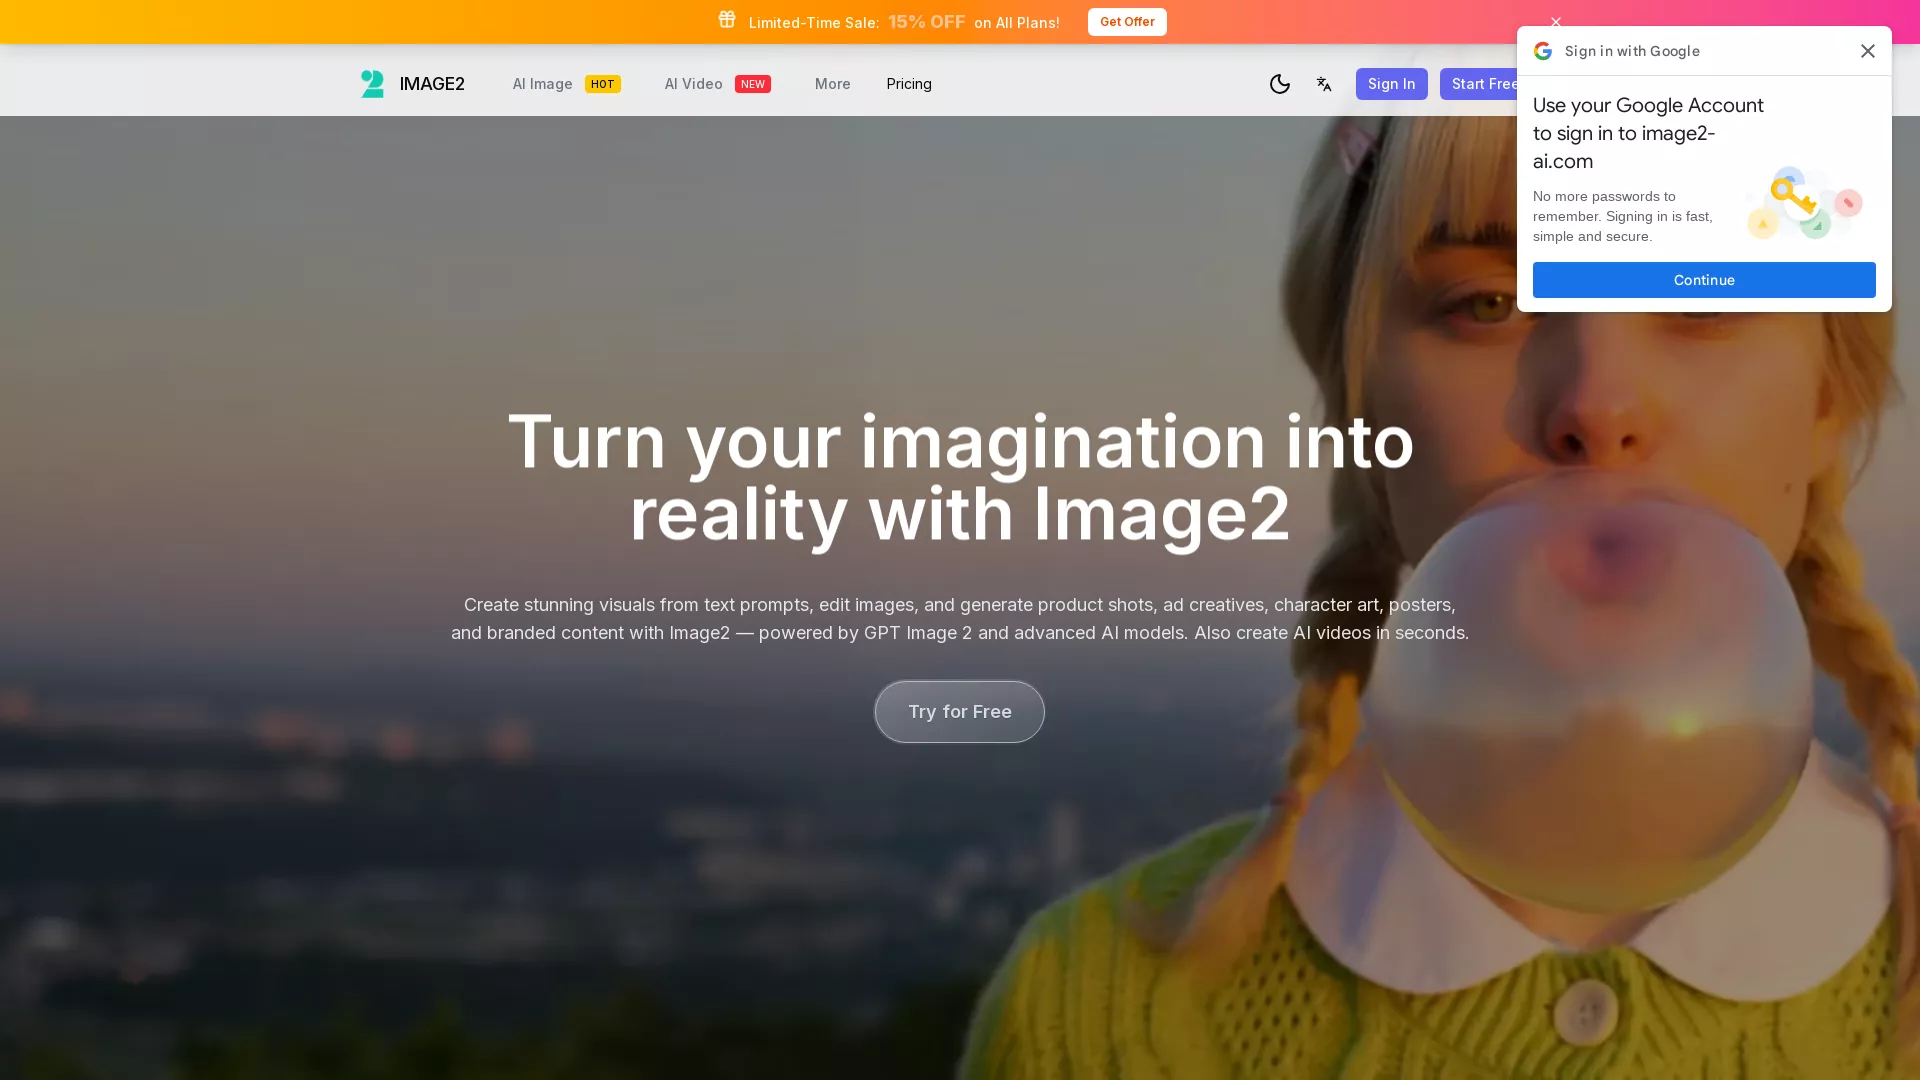Click the '15% OFF' sale text
The image size is (1920, 1080).
tap(926, 22)
